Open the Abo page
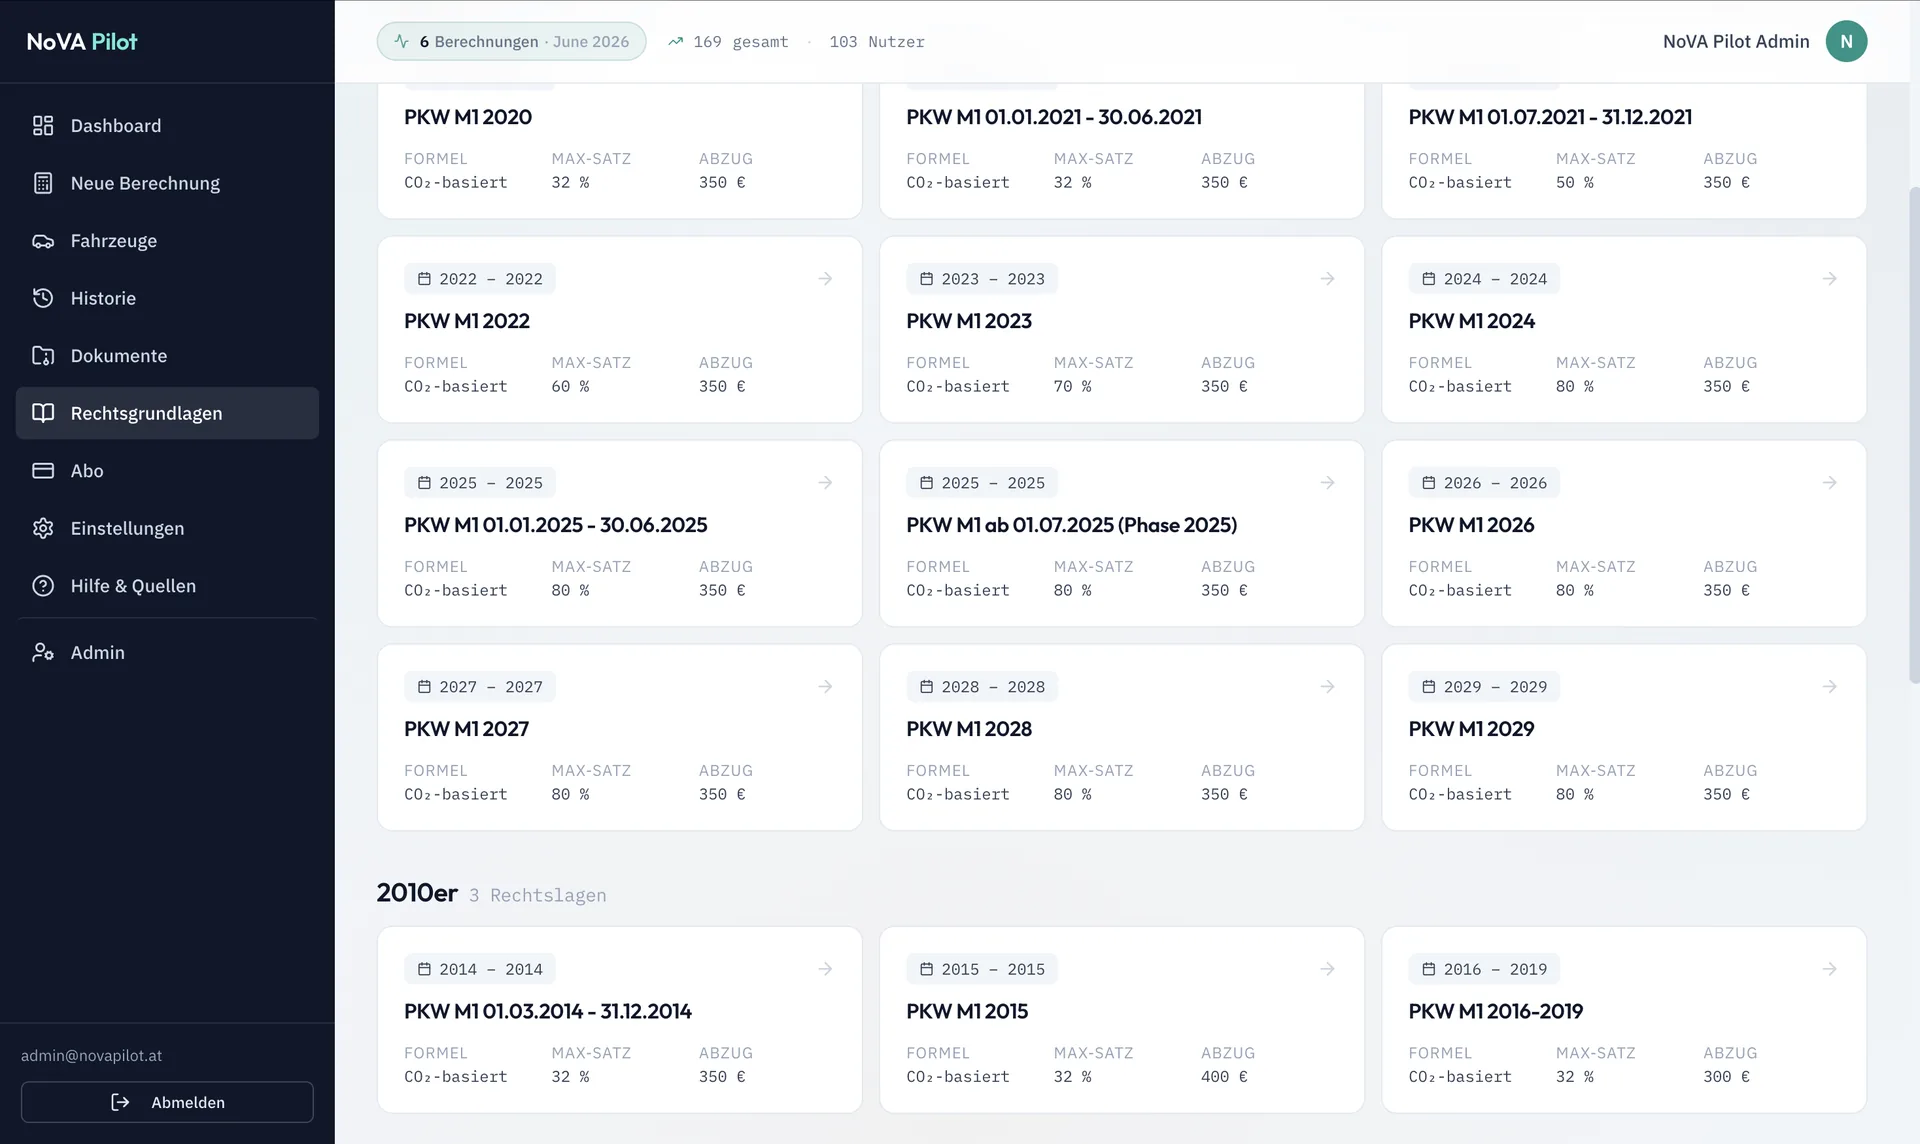The width and height of the screenshot is (1920, 1144). [x=167, y=471]
